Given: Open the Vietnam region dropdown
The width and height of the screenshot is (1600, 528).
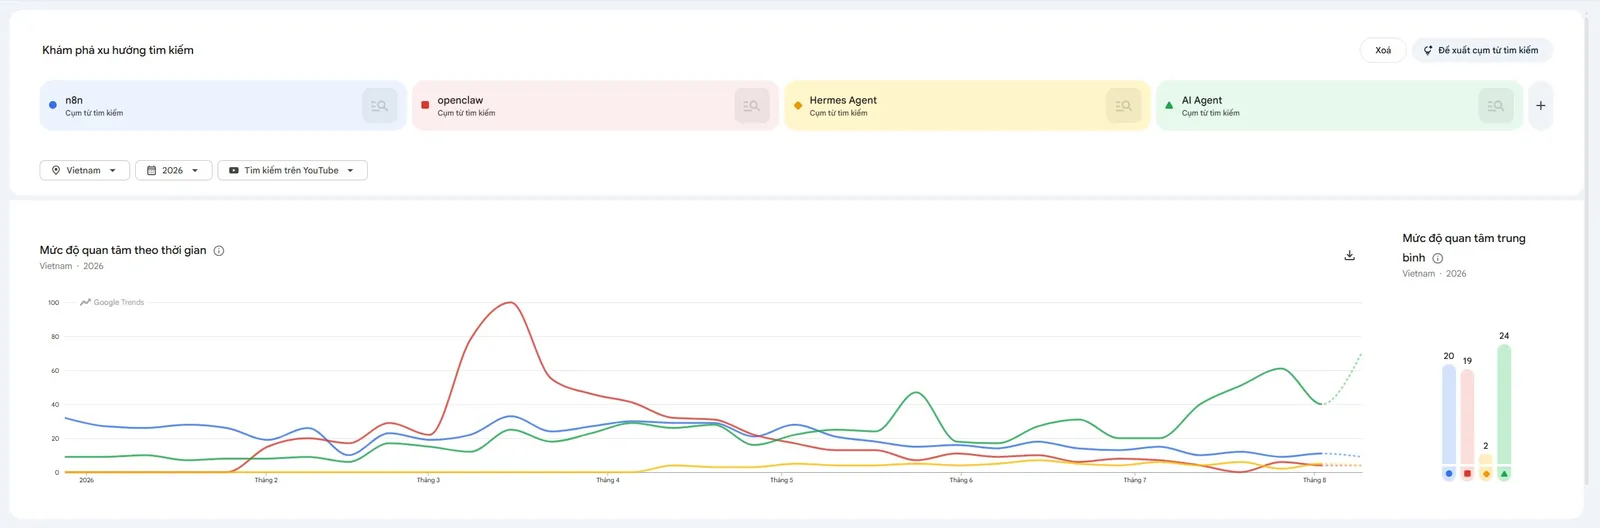Looking at the screenshot, I should click(x=85, y=170).
